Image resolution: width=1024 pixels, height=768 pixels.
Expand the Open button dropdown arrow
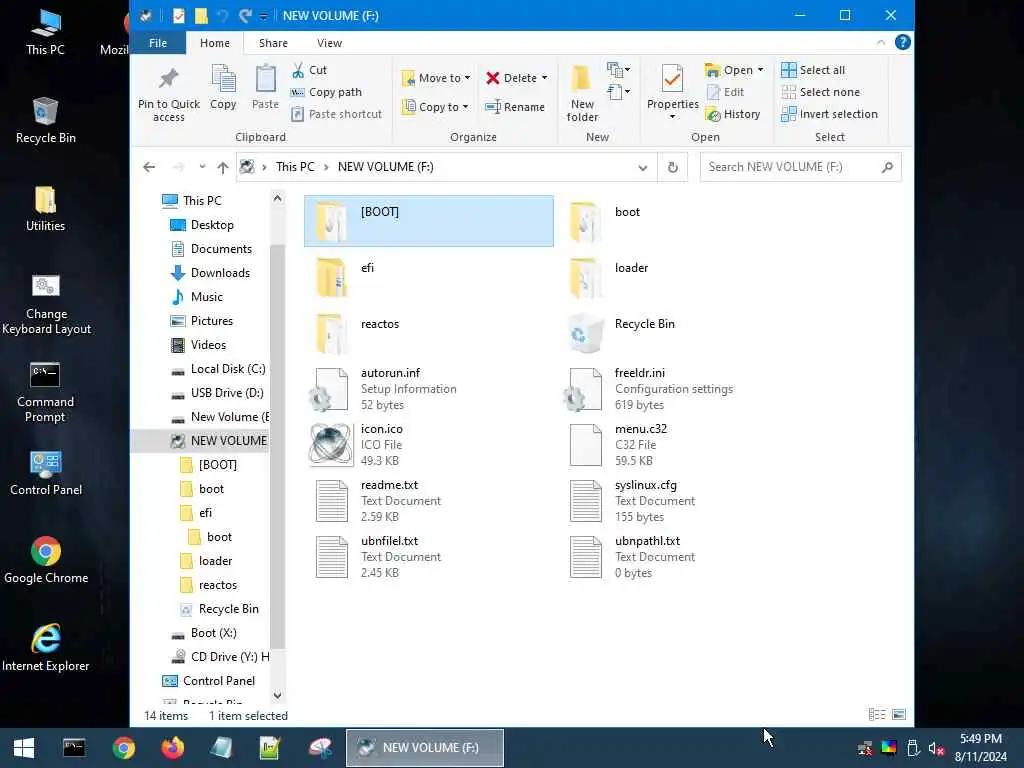(x=760, y=70)
